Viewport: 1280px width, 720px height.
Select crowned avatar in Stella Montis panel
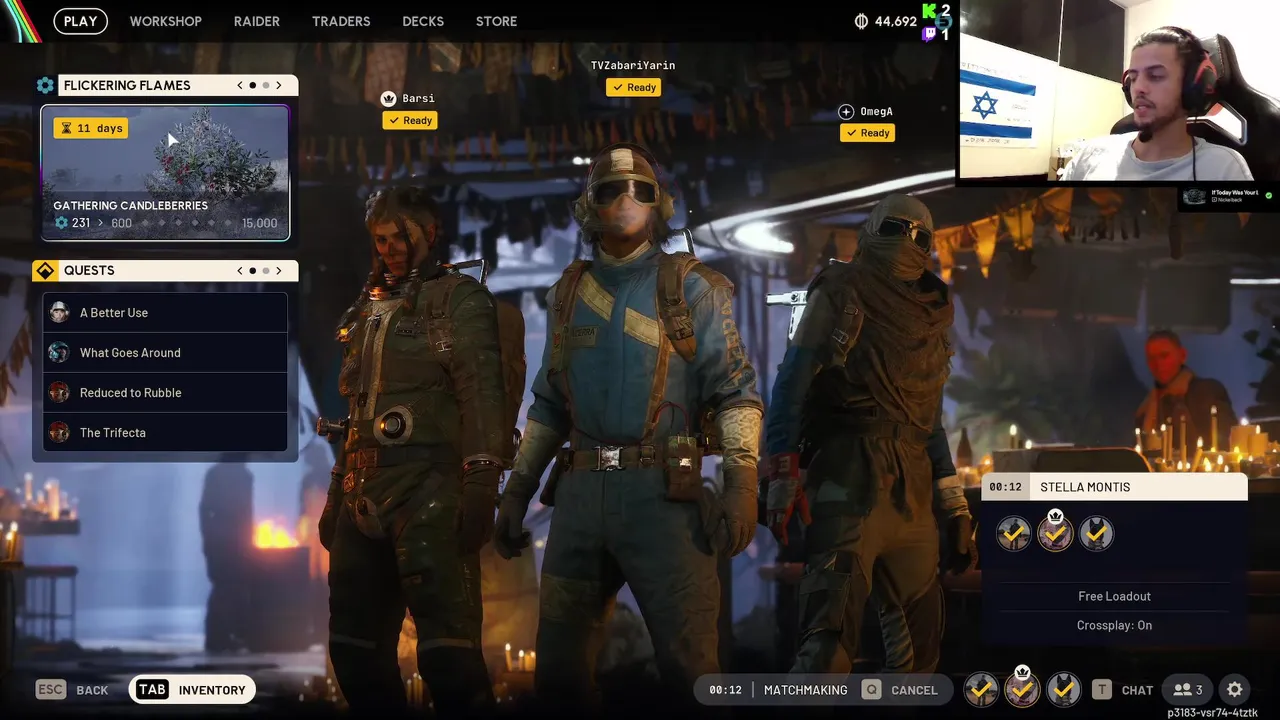1055,532
